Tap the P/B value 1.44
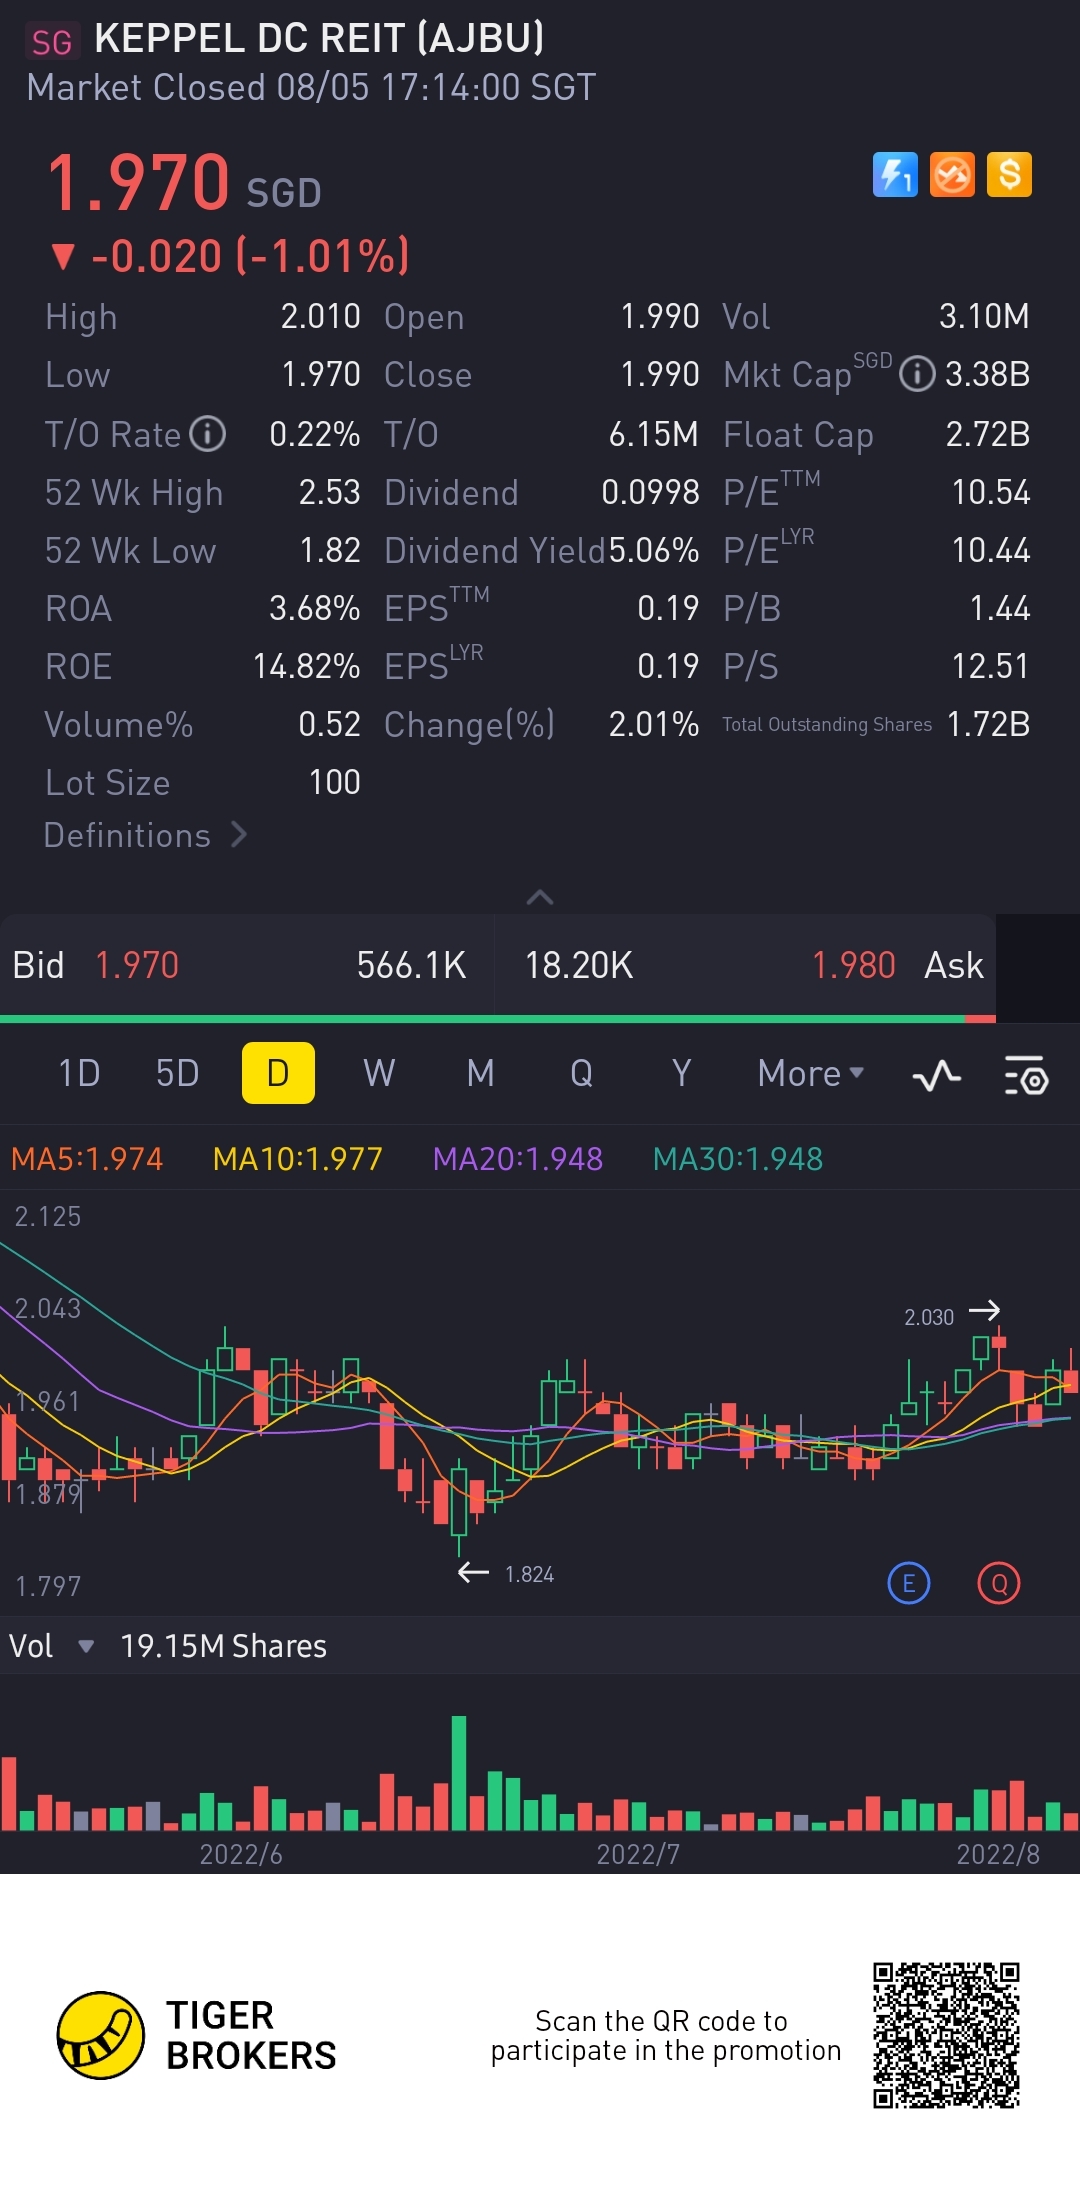 coord(1000,608)
